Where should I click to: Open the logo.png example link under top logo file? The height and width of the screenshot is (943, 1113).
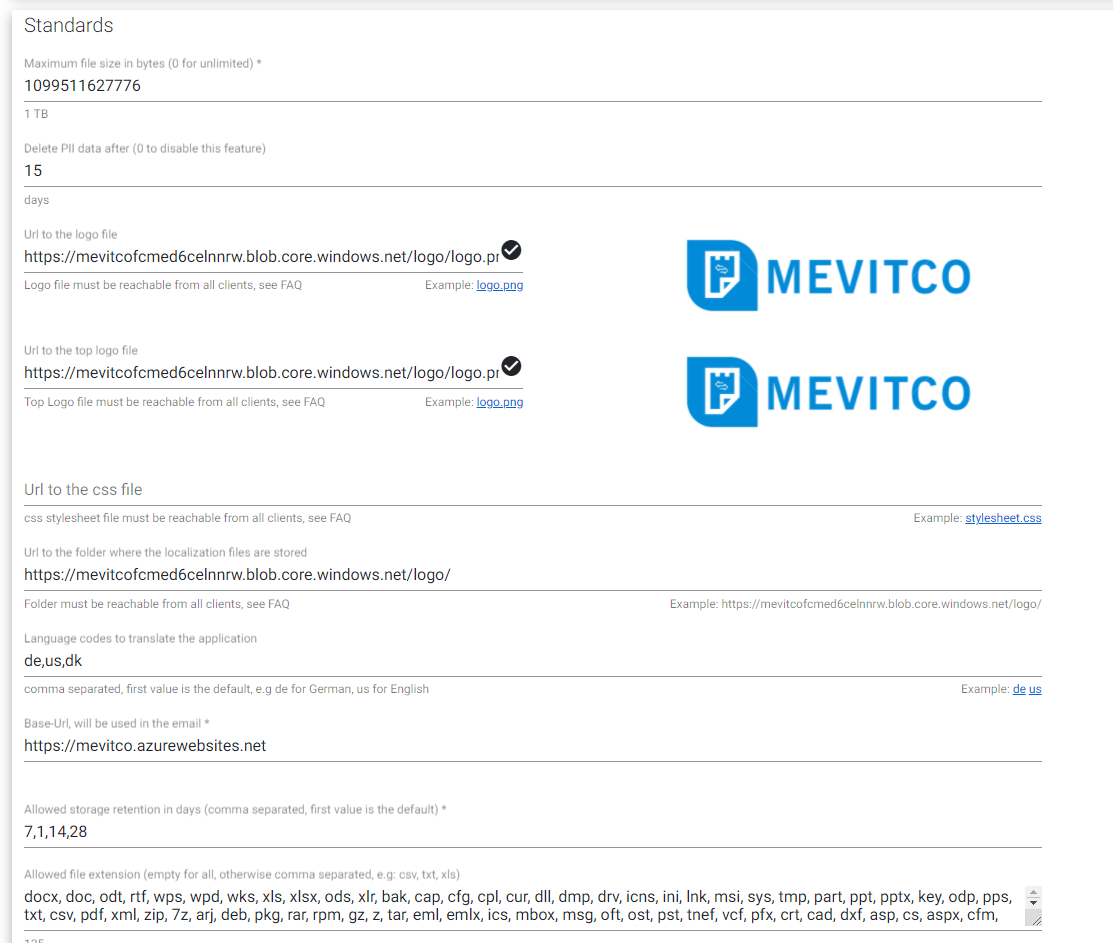click(x=500, y=402)
